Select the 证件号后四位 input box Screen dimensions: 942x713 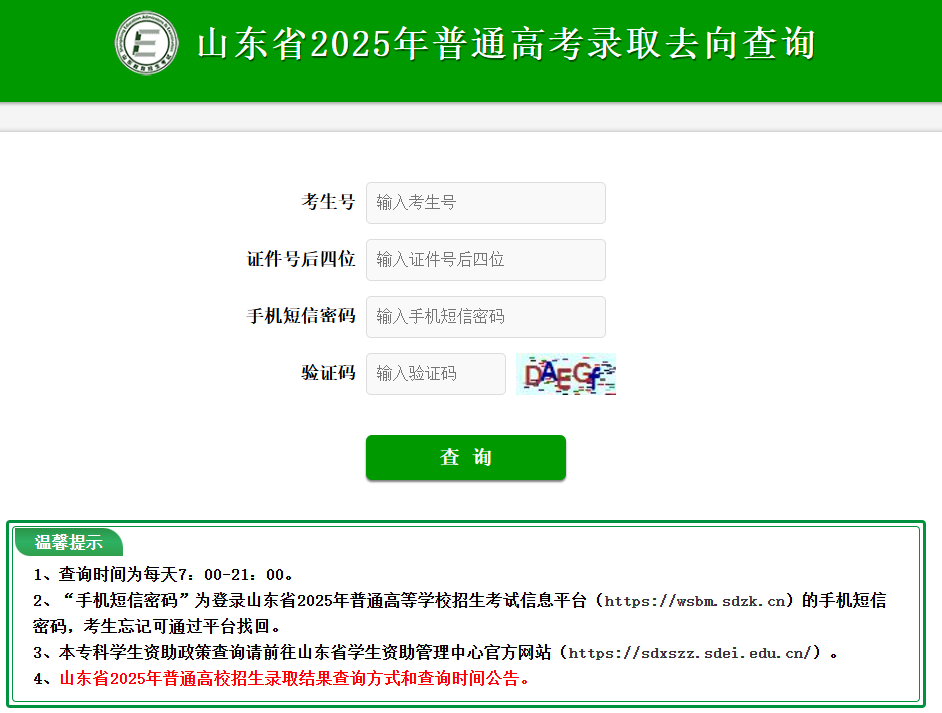tap(485, 260)
